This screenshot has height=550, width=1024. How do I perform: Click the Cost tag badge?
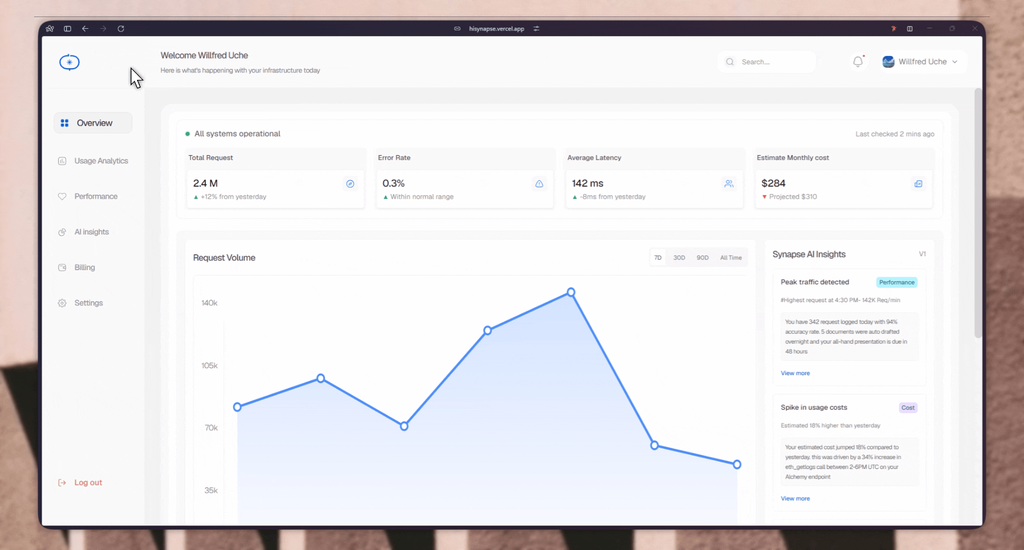[908, 408]
